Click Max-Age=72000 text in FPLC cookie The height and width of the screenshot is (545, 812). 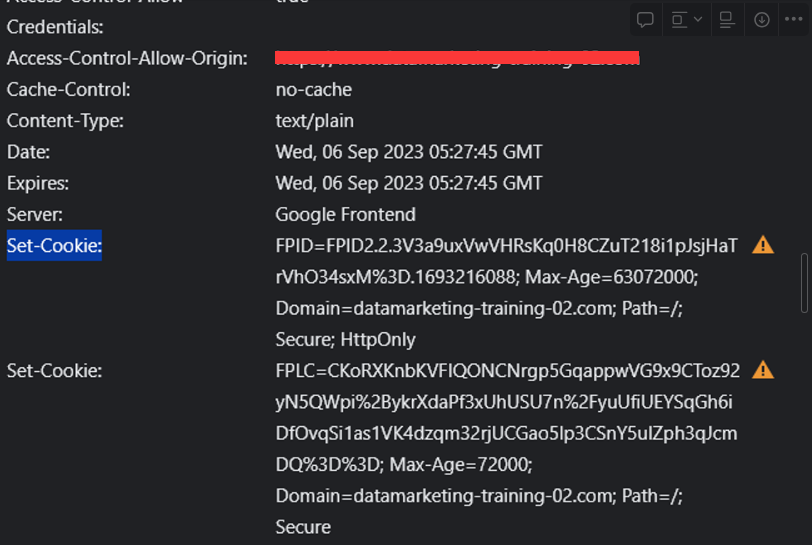(460, 464)
